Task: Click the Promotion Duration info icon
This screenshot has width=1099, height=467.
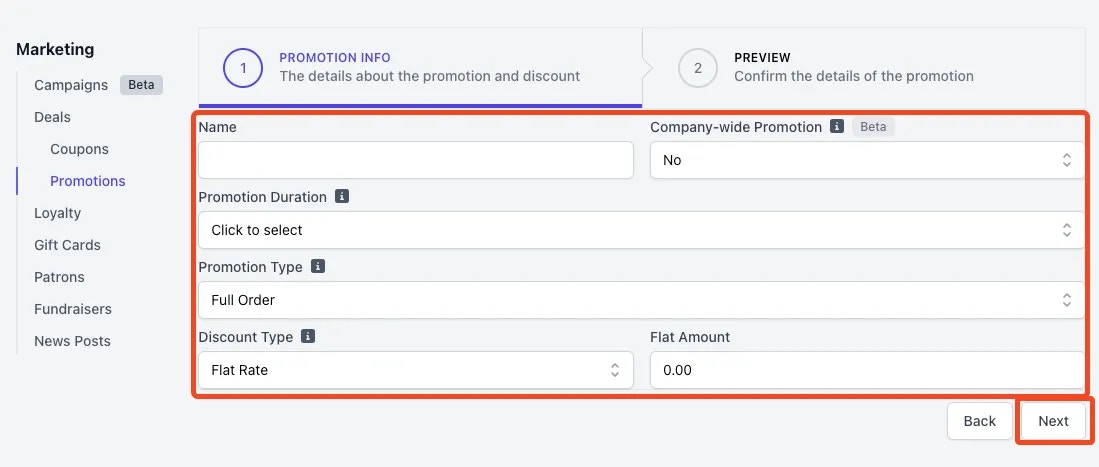Action: 341,196
